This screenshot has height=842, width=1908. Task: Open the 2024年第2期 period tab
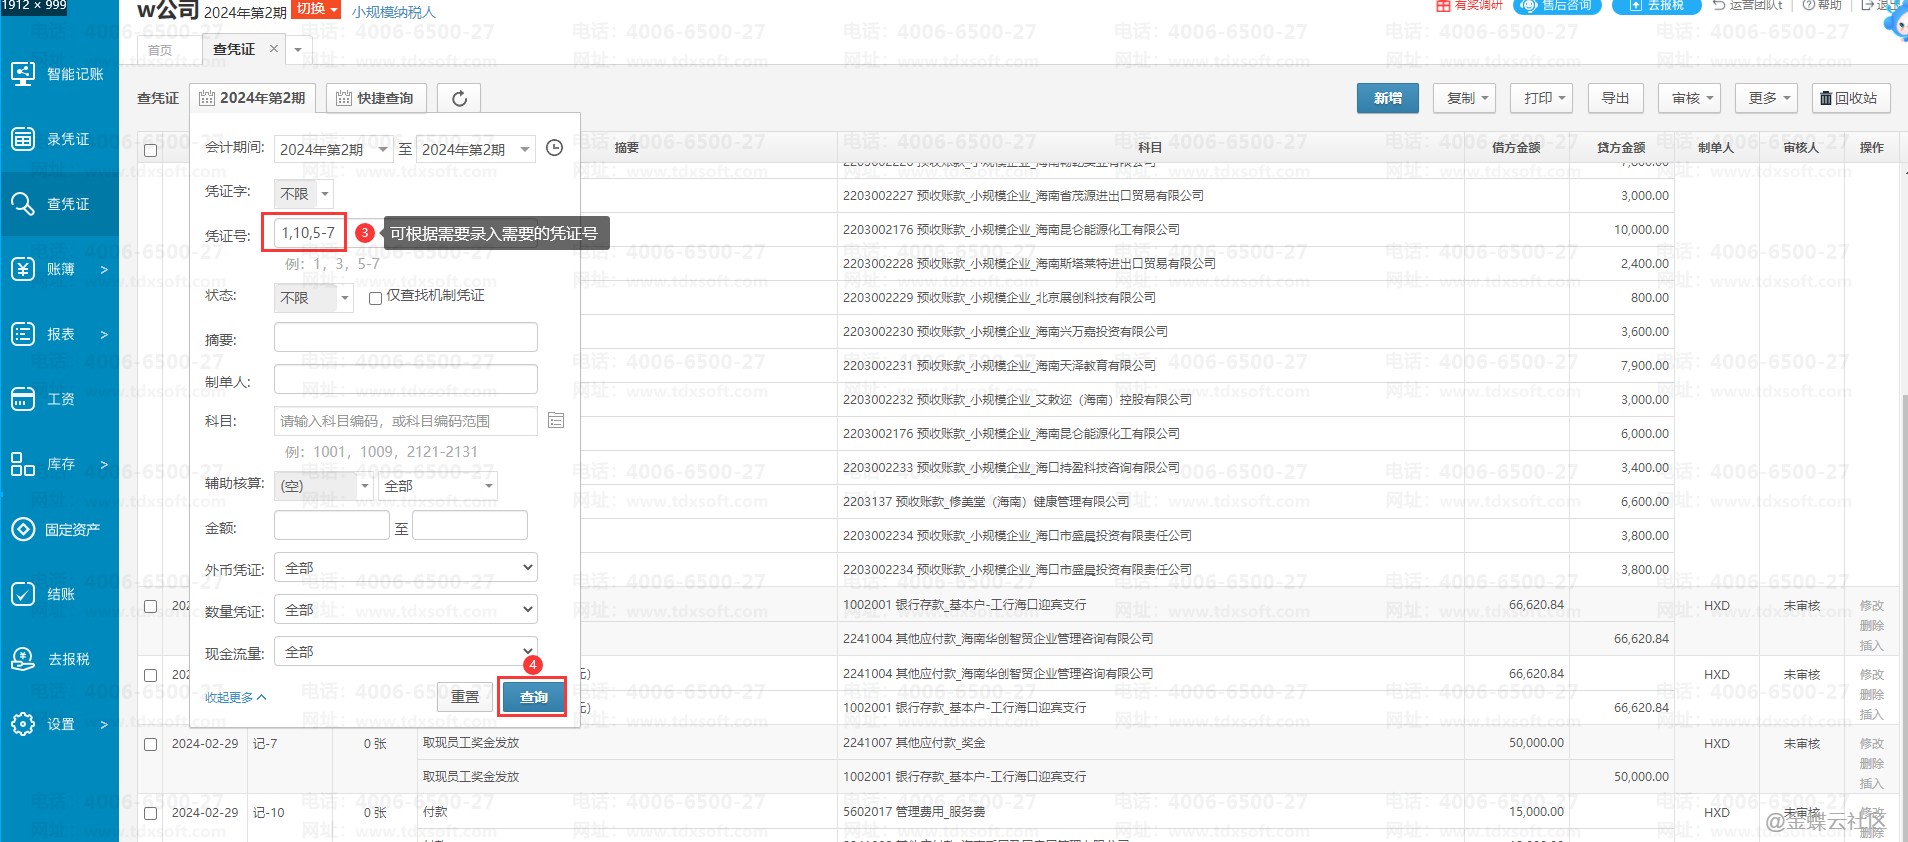point(252,98)
